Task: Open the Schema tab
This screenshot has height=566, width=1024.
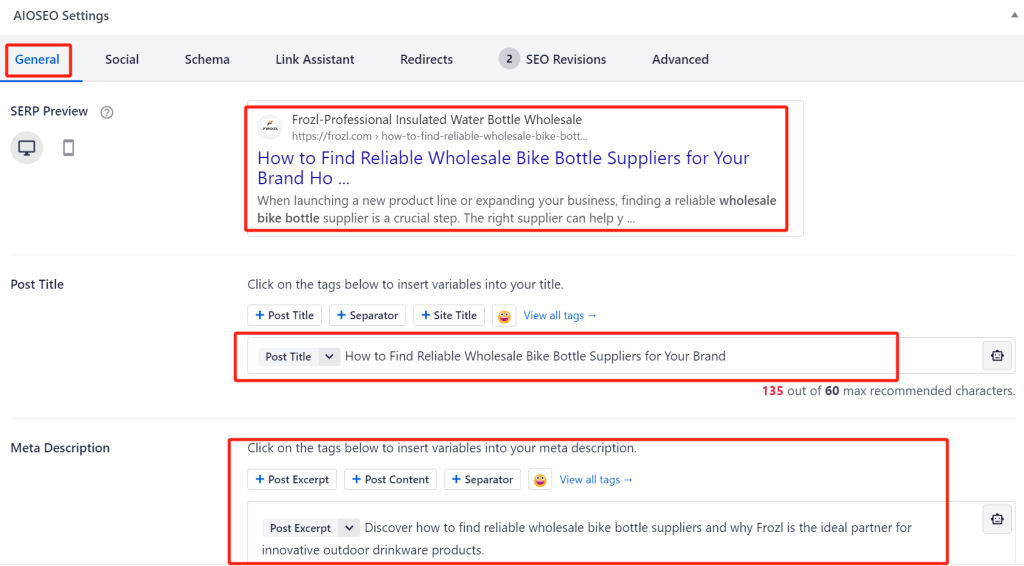Action: (207, 59)
